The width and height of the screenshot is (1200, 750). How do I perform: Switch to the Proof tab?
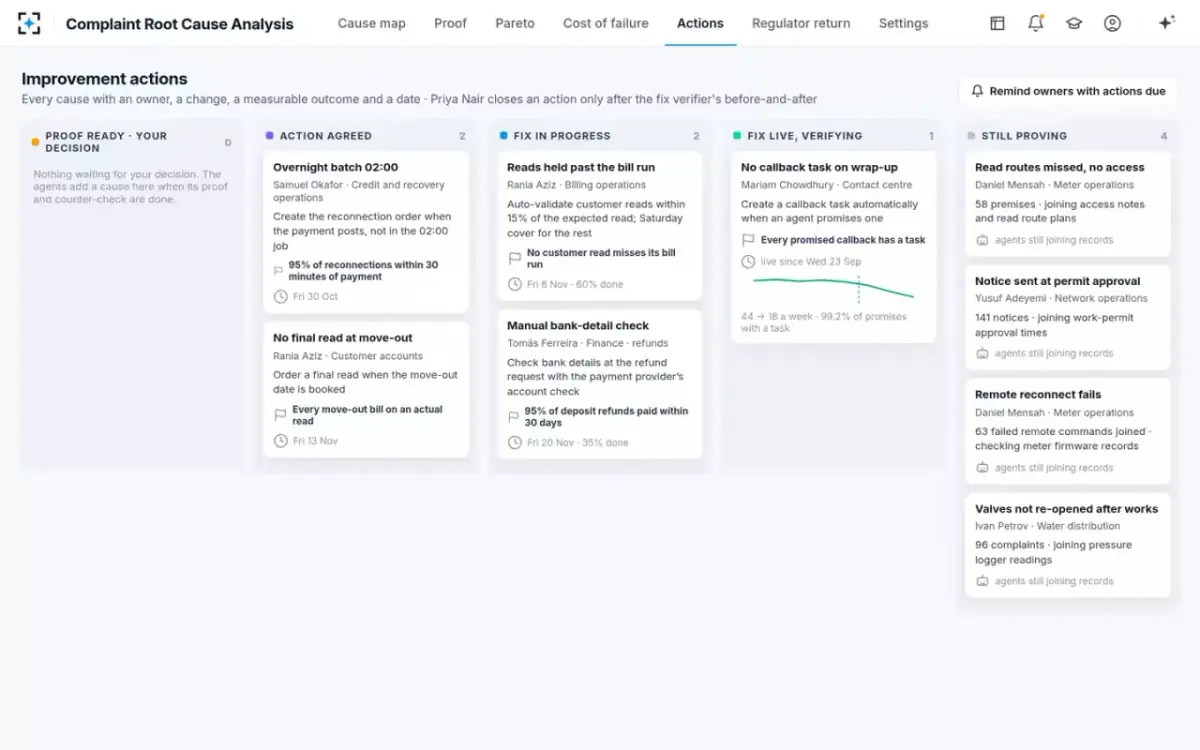click(x=450, y=23)
